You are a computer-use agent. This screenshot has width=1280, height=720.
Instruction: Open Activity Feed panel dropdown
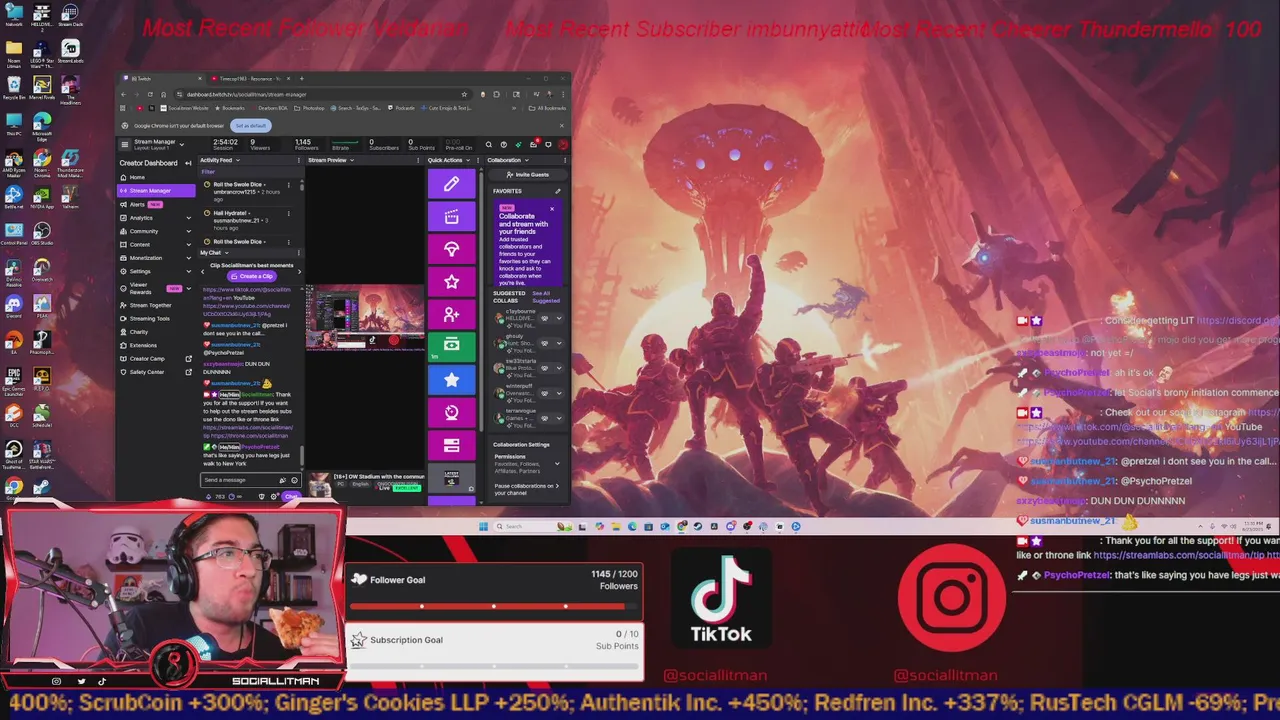tap(237, 160)
